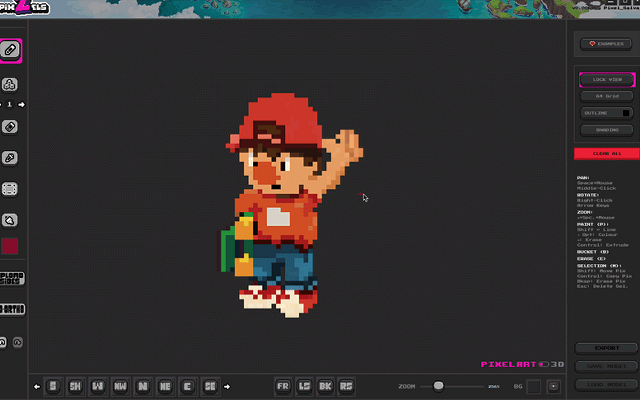Rotate view right with arrow after SE
This screenshot has height=400, width=640.
point(227,387)
